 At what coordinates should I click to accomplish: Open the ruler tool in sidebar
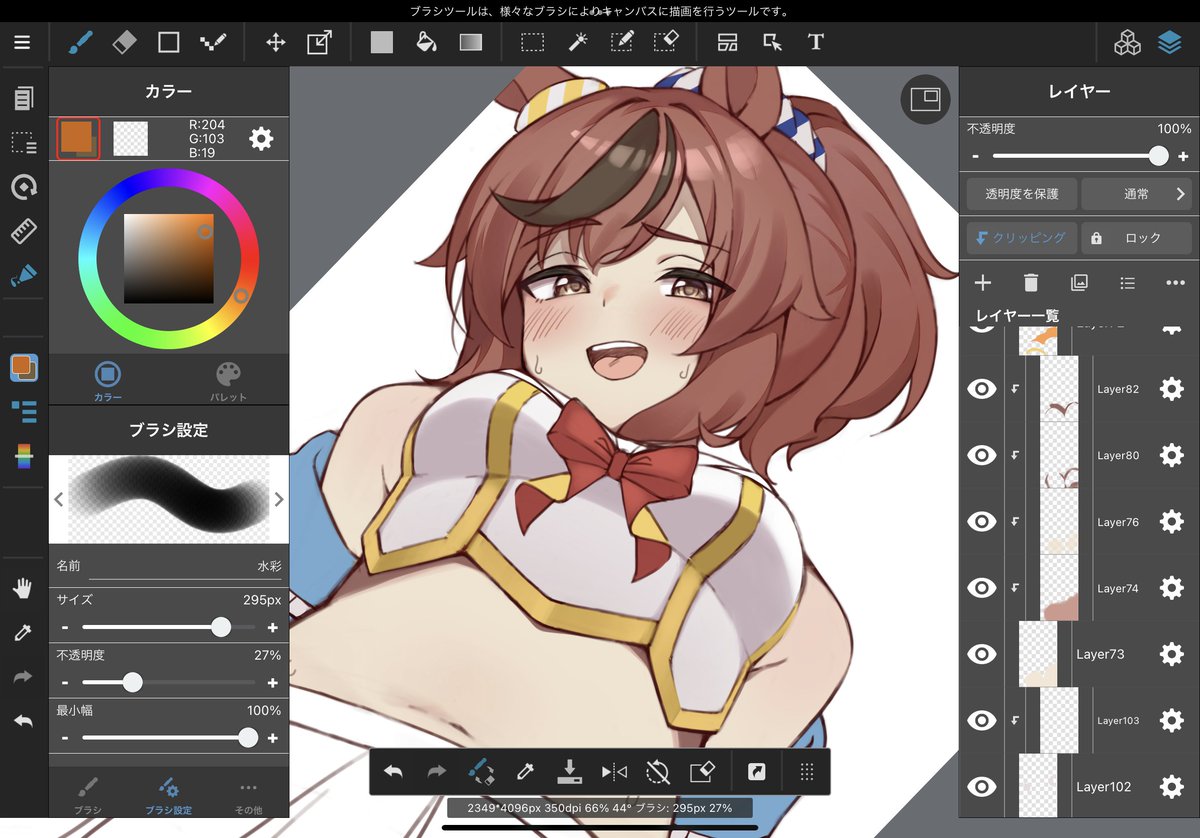click(x=23, y=231)
